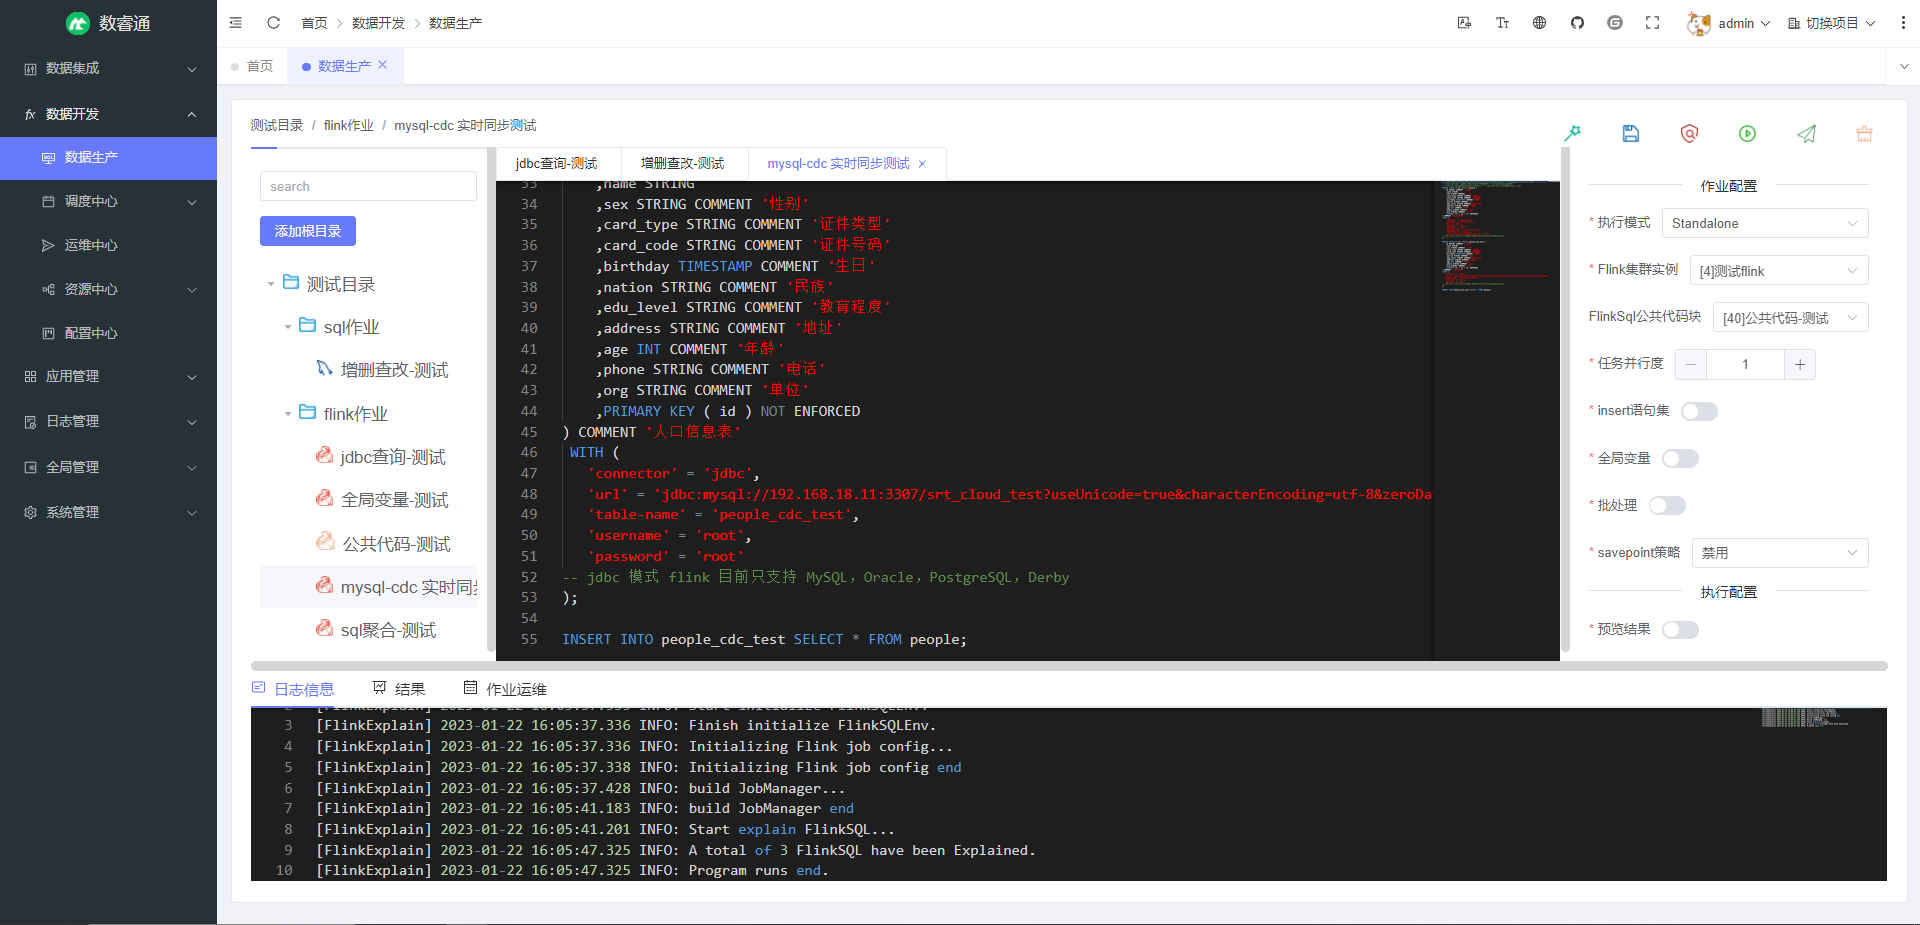This screenshot has height=925, width=1920.
Task: Collapse the sql作业 folder
Action: (x=288, y=327)
